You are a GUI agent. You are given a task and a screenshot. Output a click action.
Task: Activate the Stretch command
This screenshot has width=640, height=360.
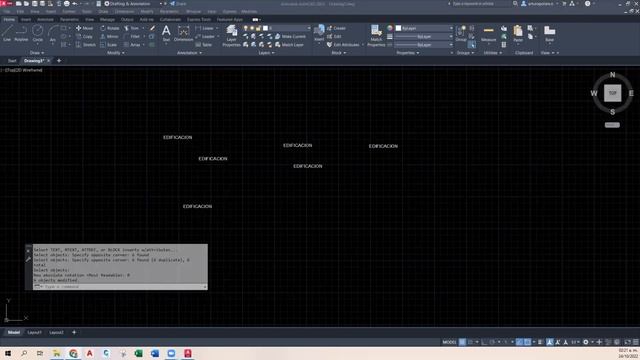click(x=86, y=44)
